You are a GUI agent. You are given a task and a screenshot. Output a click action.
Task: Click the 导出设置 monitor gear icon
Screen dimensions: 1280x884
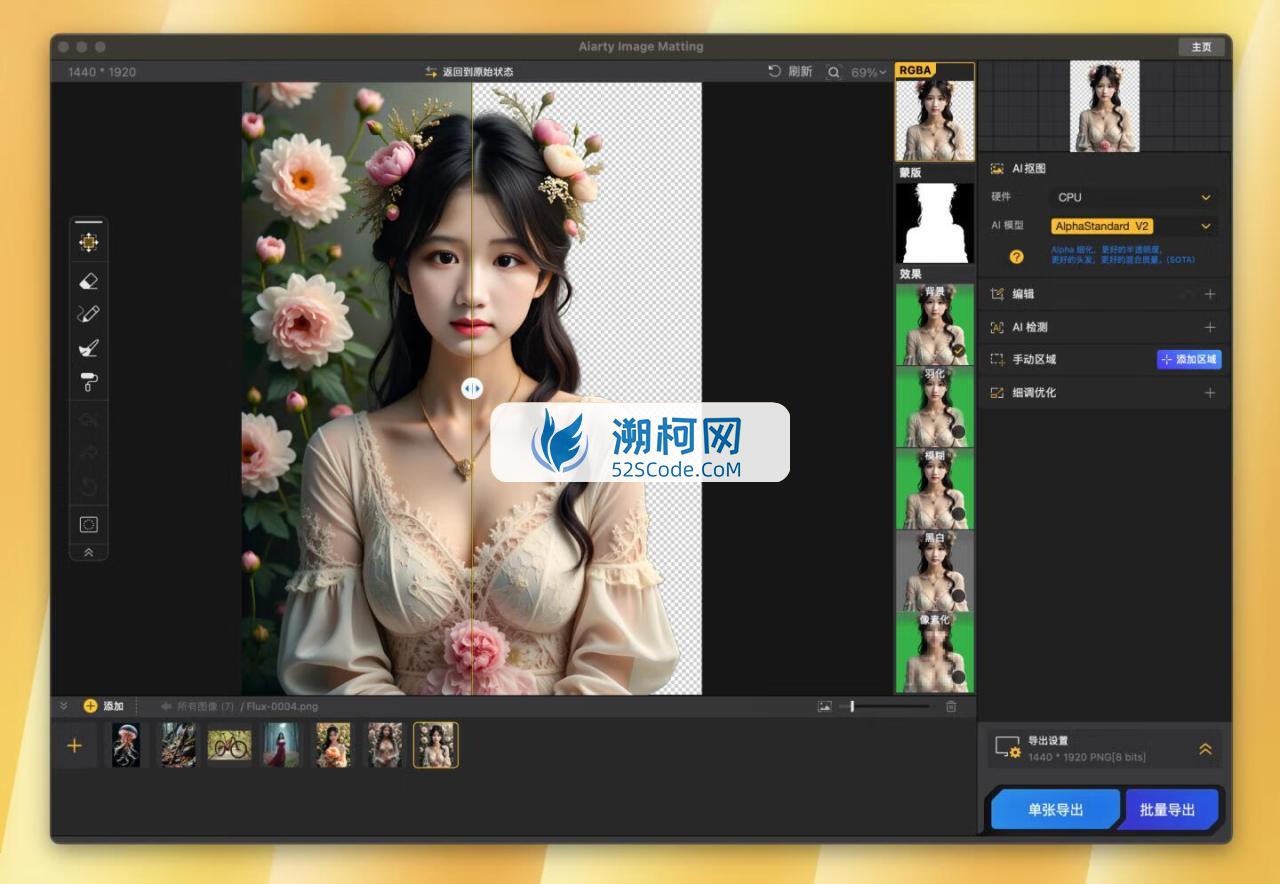1007,748
